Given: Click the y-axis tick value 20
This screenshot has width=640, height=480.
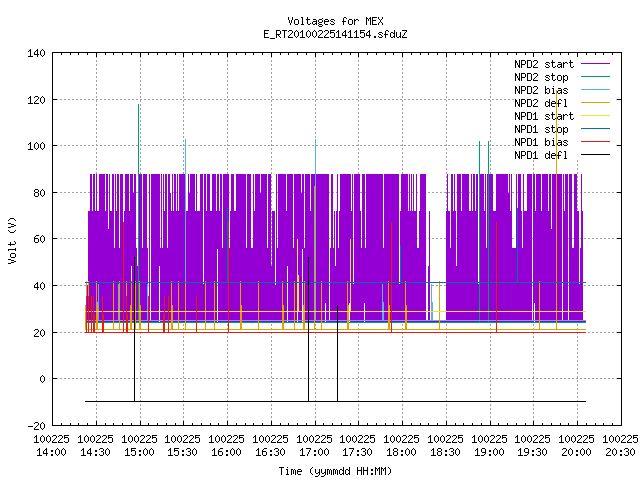Looking at the screenshot, I should coord(39,333).
